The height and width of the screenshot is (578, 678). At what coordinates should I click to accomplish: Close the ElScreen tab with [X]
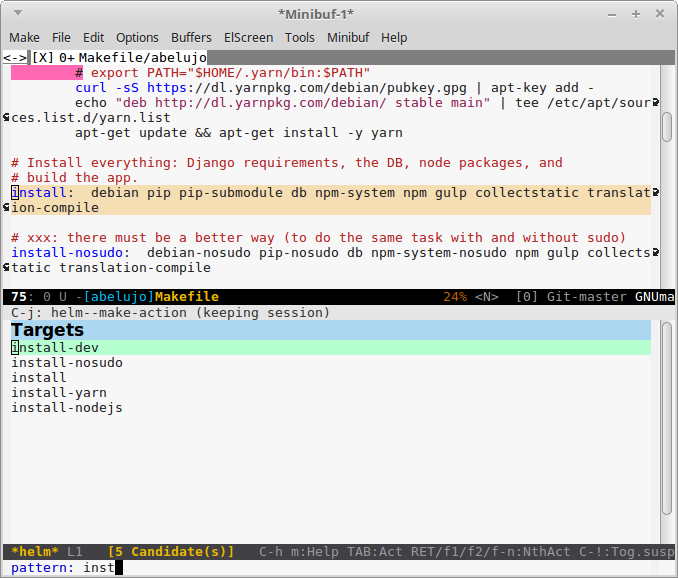(x=42, y=57)
